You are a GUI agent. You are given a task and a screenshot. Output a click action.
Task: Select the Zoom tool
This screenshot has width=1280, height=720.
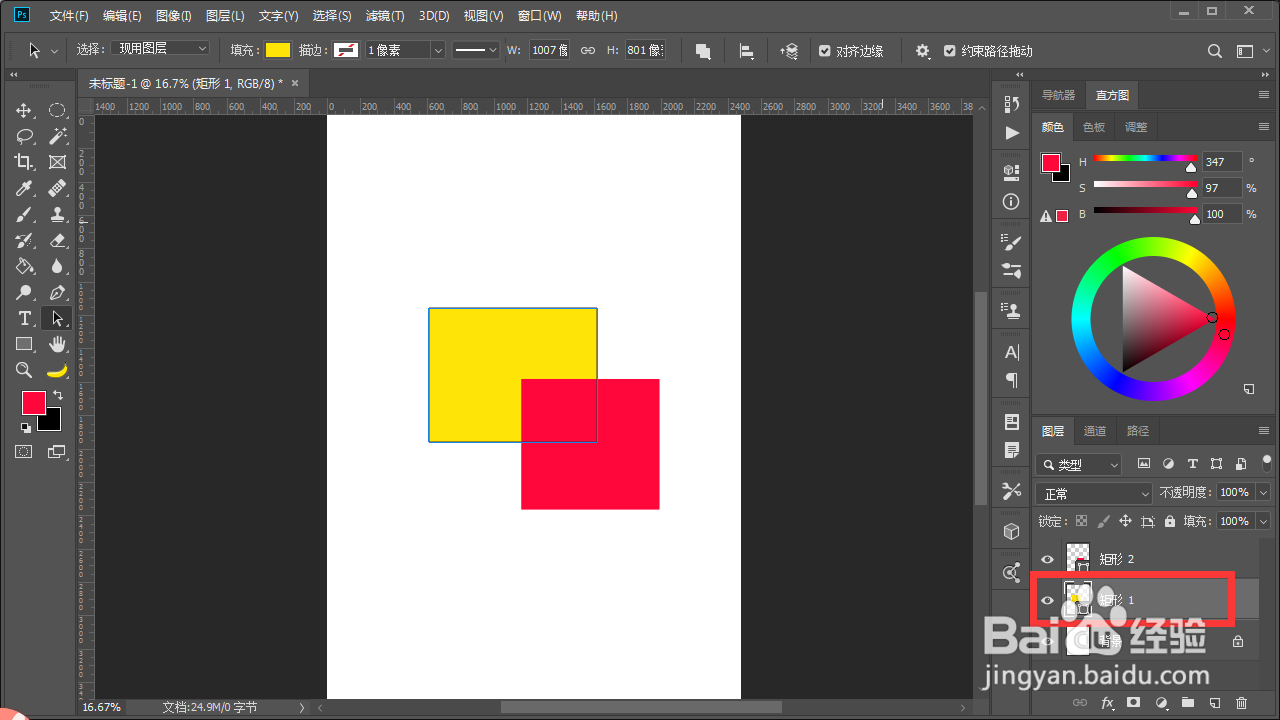pos(24,370)
